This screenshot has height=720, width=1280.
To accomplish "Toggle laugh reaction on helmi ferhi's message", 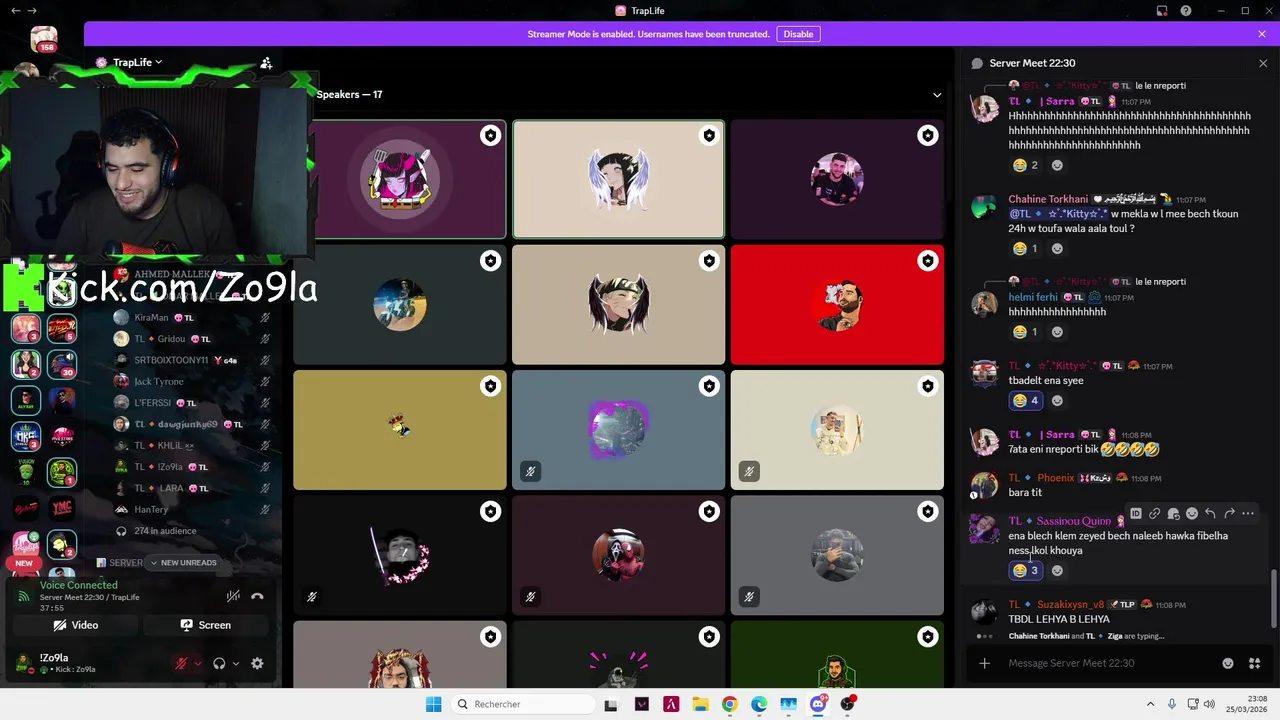I will (x=1026, y=332).
